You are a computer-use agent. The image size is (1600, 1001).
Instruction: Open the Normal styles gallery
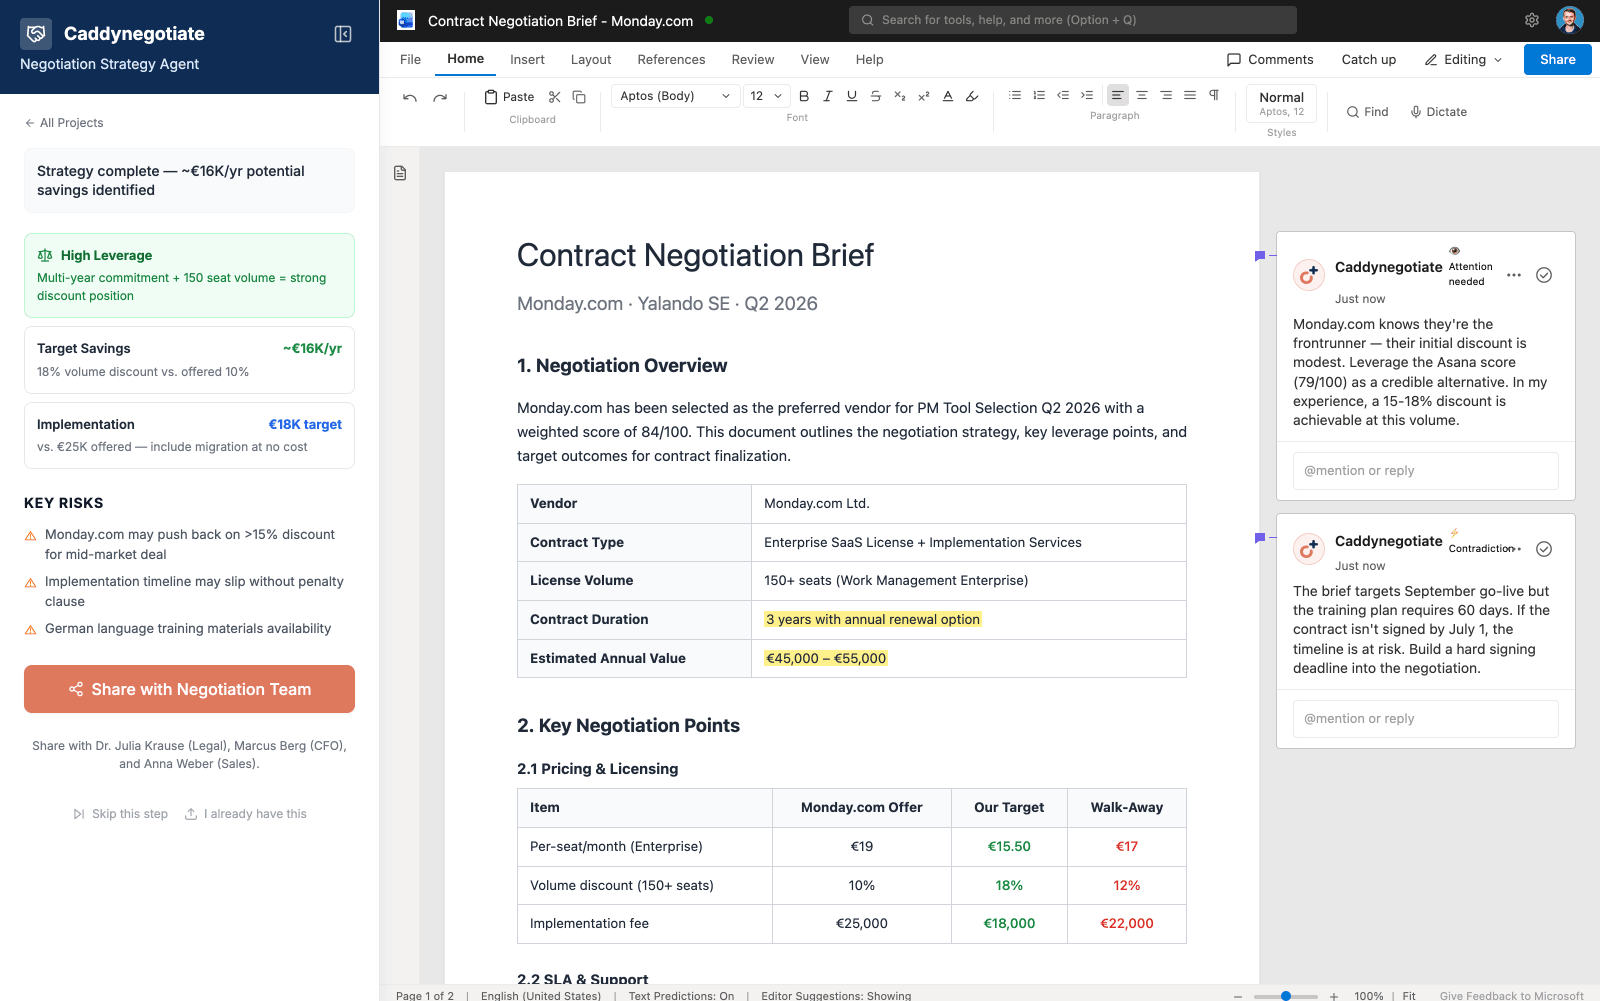(x=1281, y=104)
